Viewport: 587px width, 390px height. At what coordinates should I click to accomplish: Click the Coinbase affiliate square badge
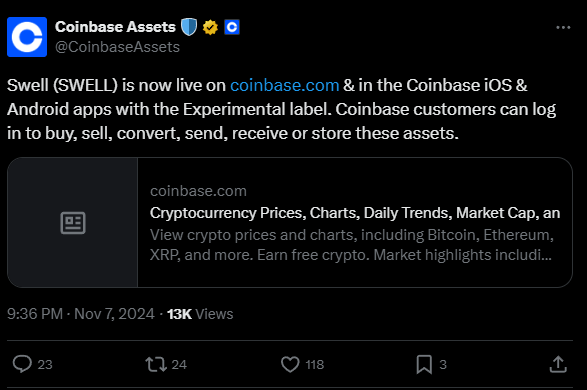[232, 27]
